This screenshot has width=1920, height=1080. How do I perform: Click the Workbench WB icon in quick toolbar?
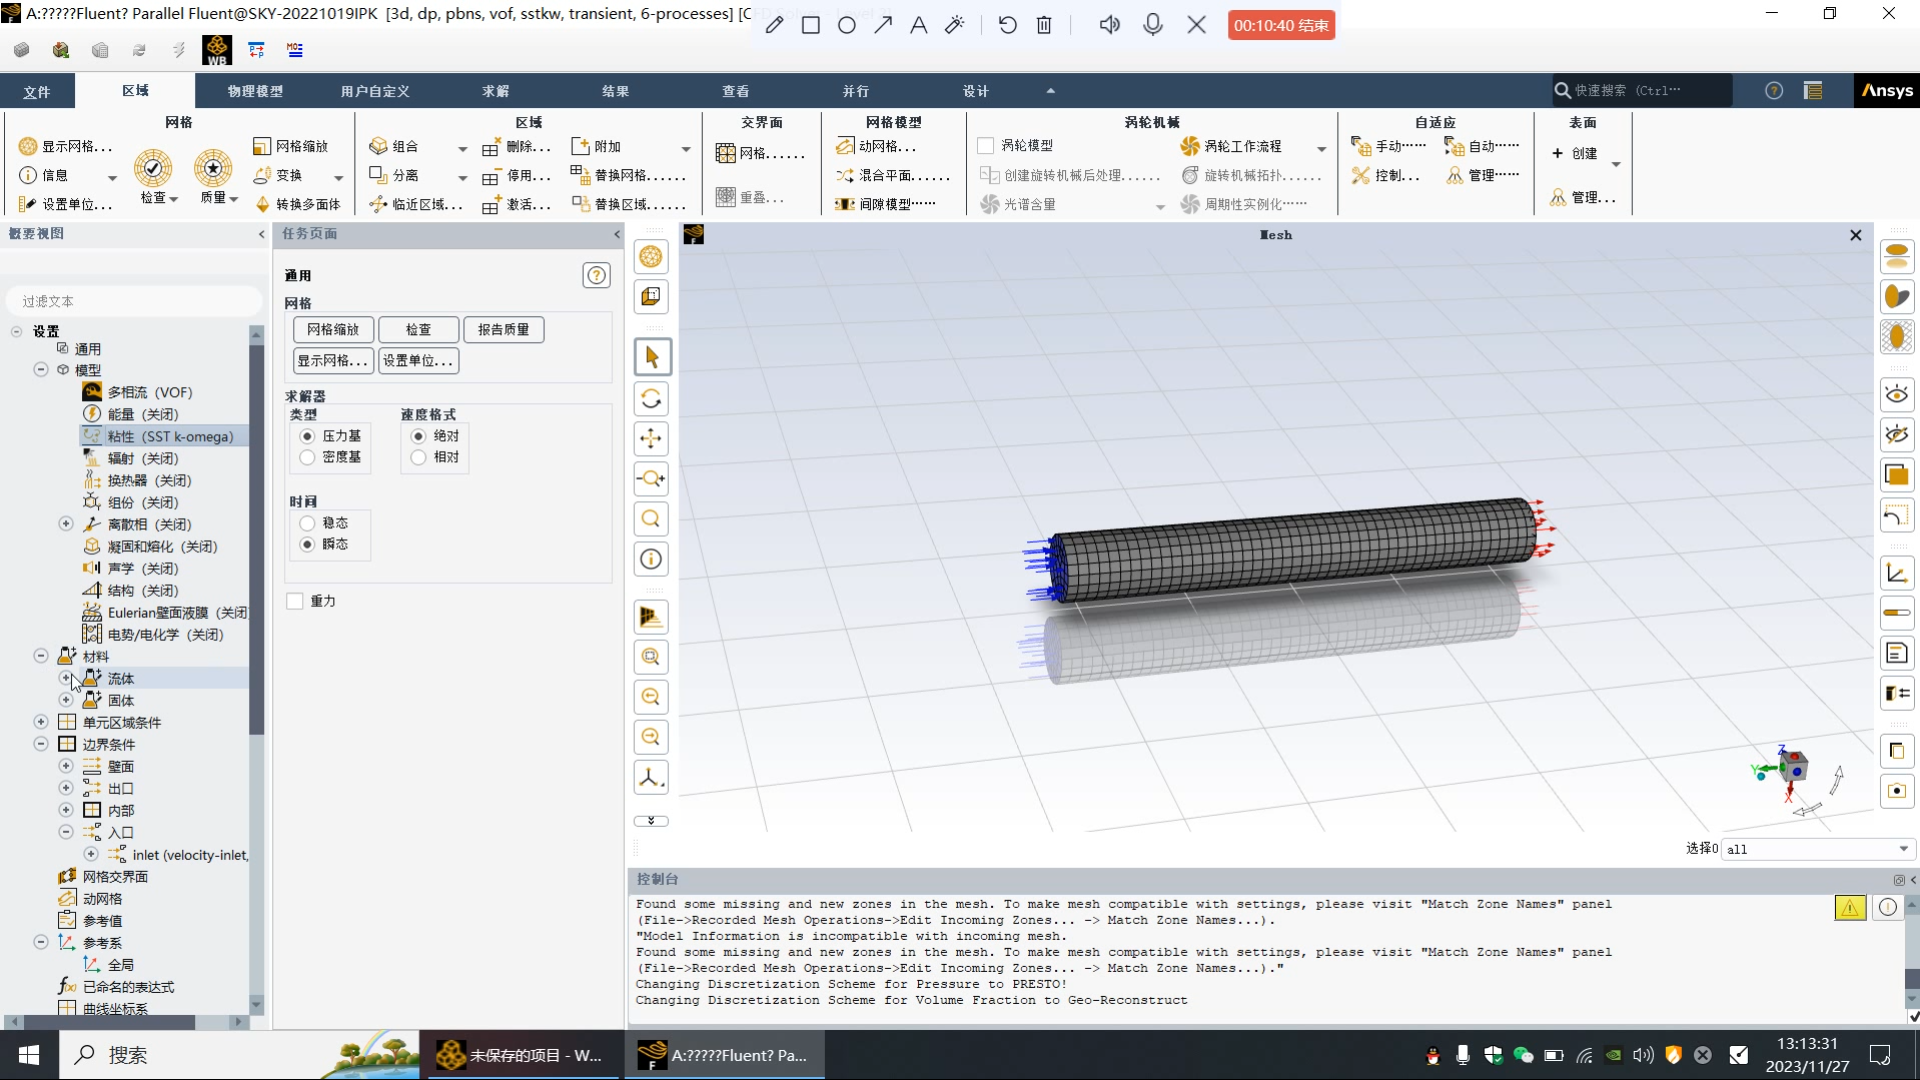[x=217, y=50]
